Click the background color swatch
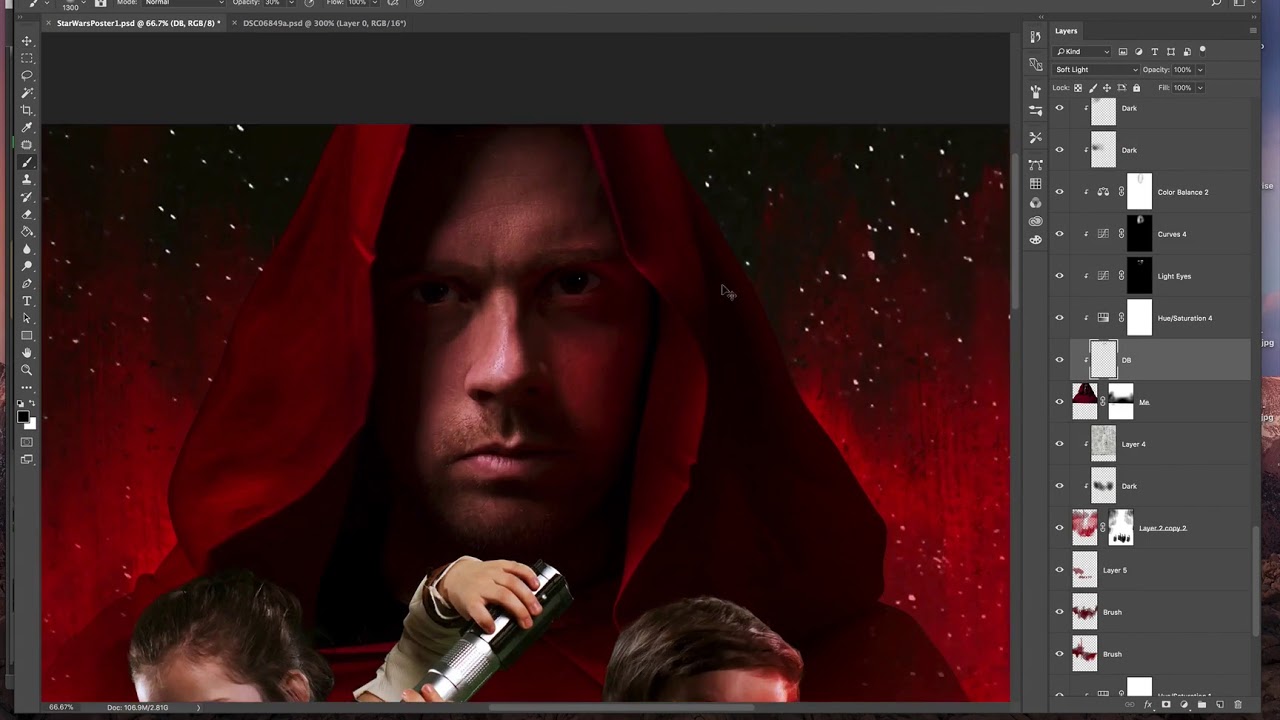Screen dimensions: 1280x720 (31, 424)
